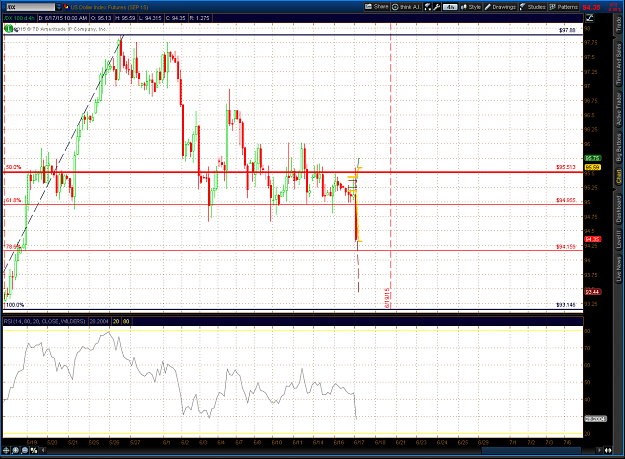Click the scroll right arrow
Image resolution: width=625 pixels, height=459 pixels.
click(599, 450)
